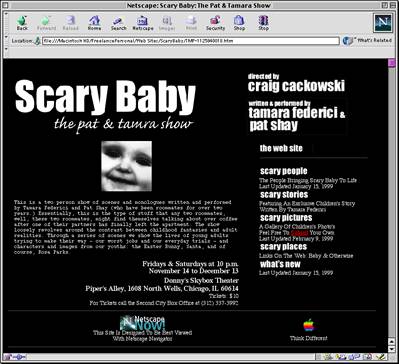Click the My Netscape toolbar button

(143, 23)
